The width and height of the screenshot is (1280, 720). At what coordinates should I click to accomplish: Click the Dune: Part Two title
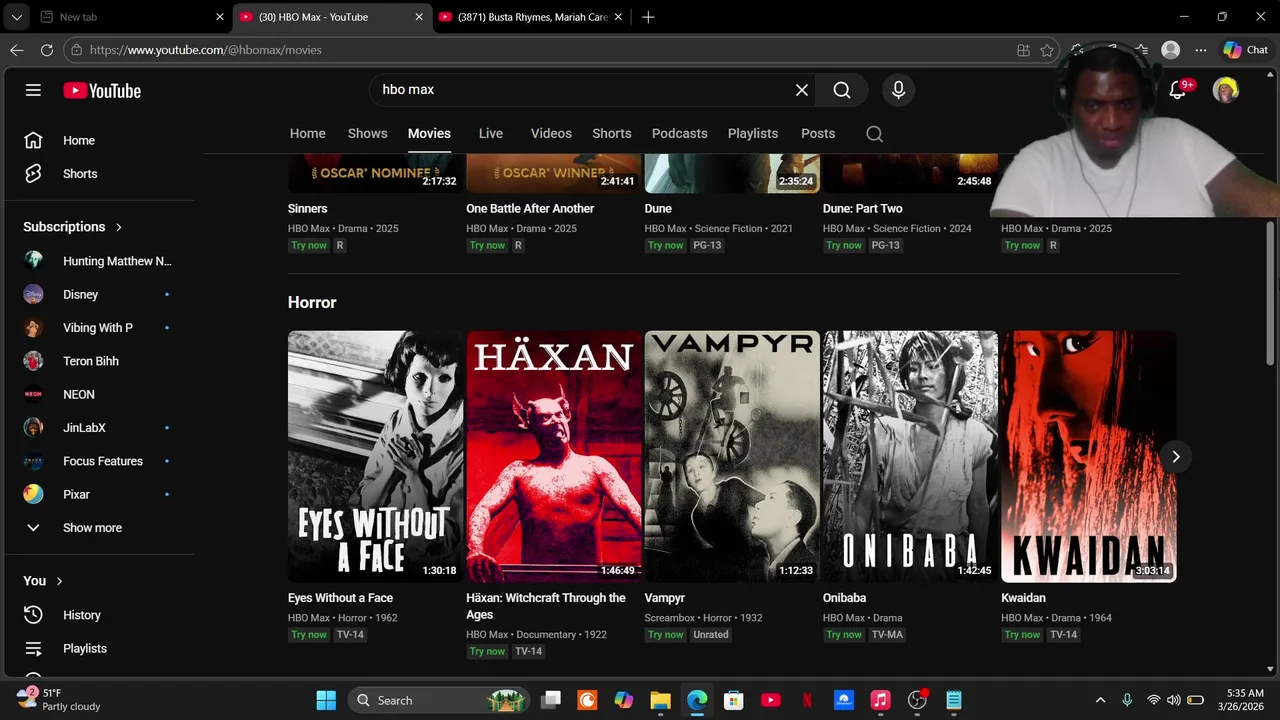point(863,209)
